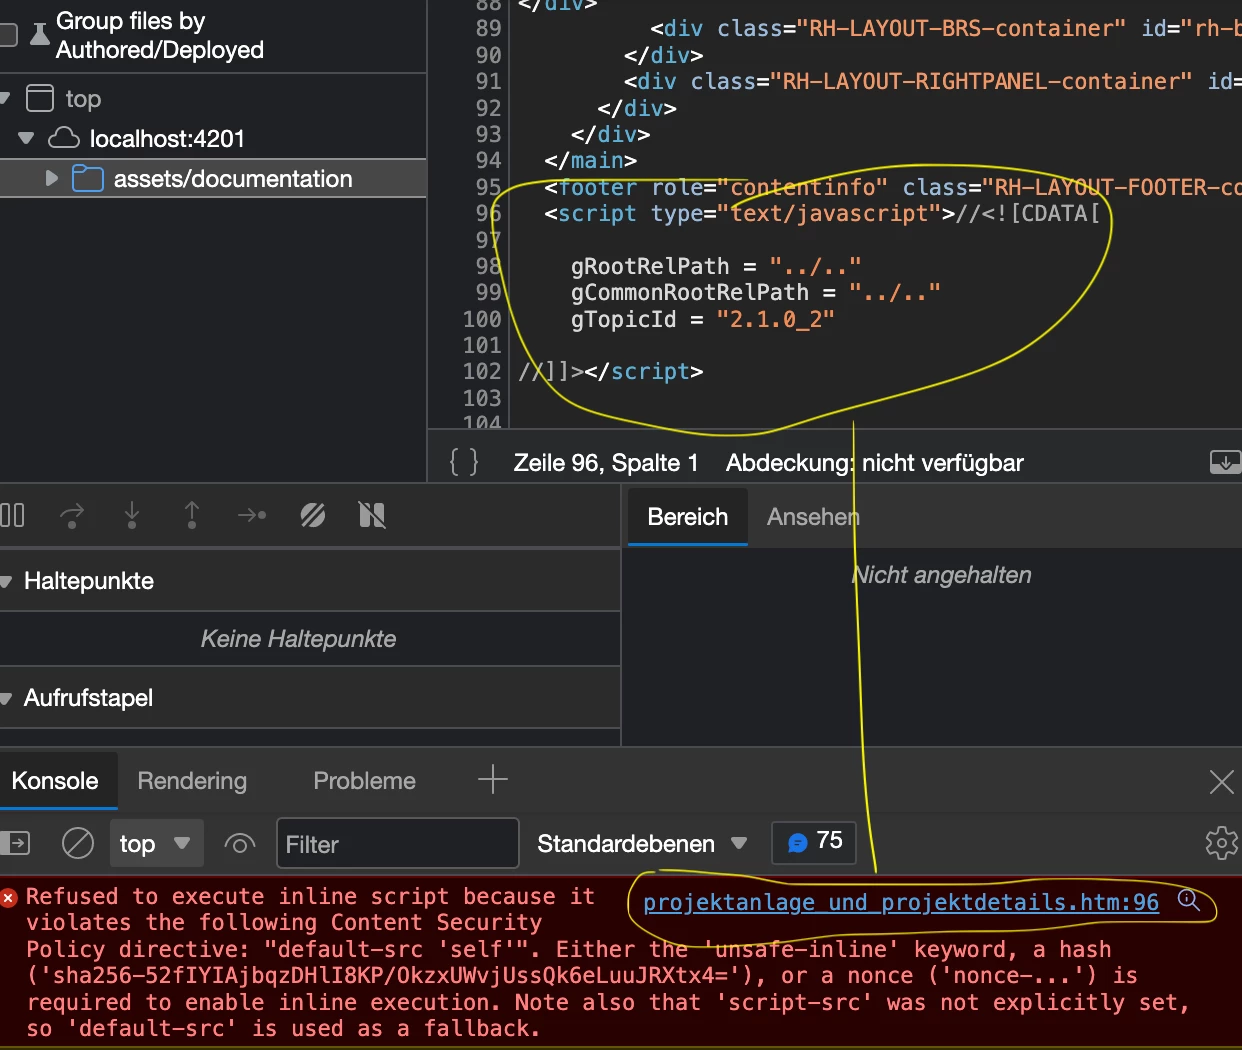Click line number 100 in the gutter
The image size is (1242, 1050).
pos(481,319)
